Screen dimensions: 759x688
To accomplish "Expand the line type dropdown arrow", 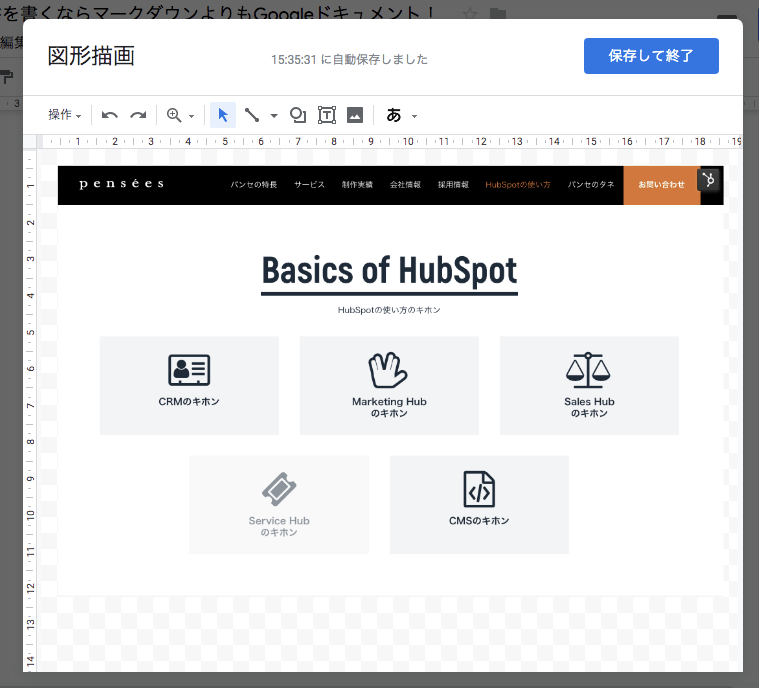I will pyautogui.click(x=274, y=116).
